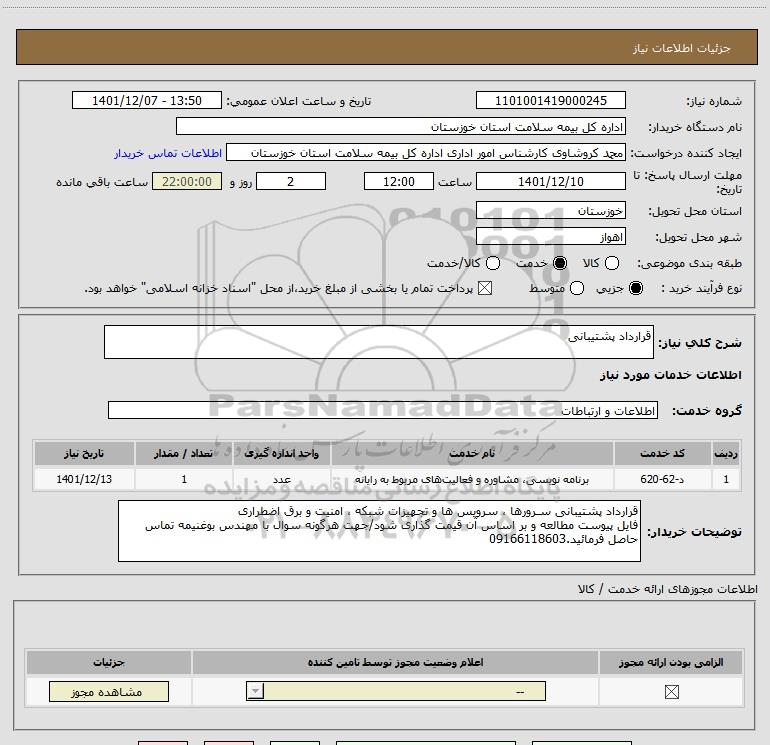Toggle the اسناد خزانه اسلامی payment checkbox
The image size is (770, 745).
(485, 288)
